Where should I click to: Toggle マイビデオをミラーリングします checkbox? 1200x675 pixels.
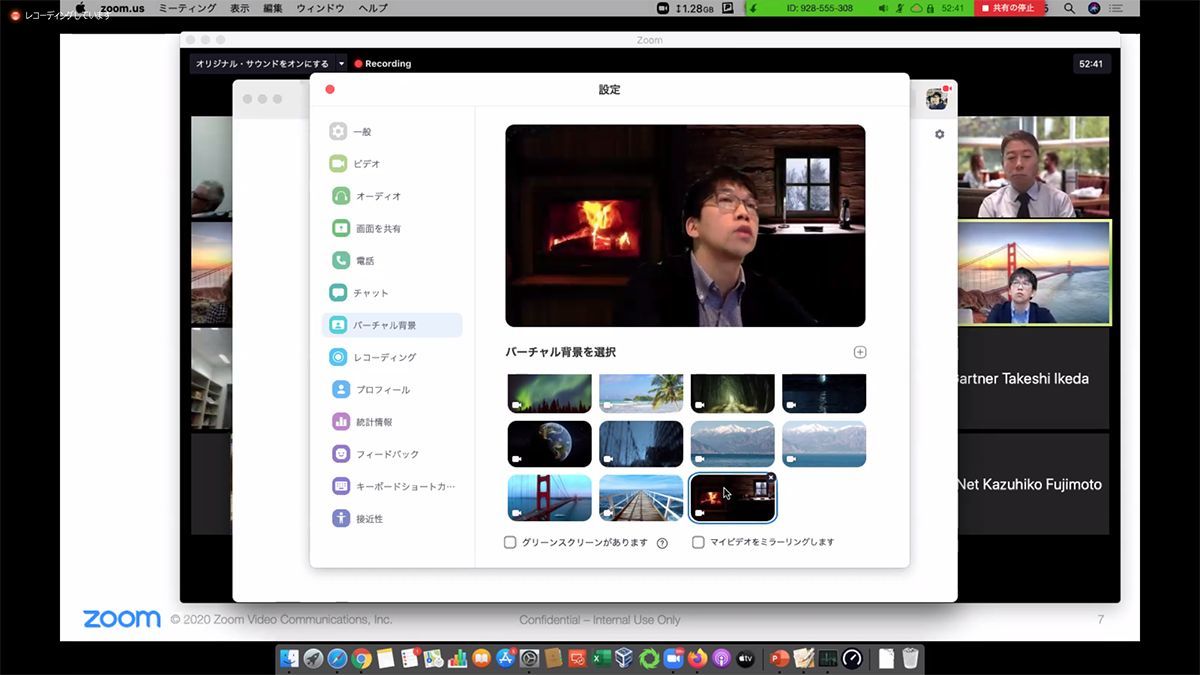click(699, 542)
